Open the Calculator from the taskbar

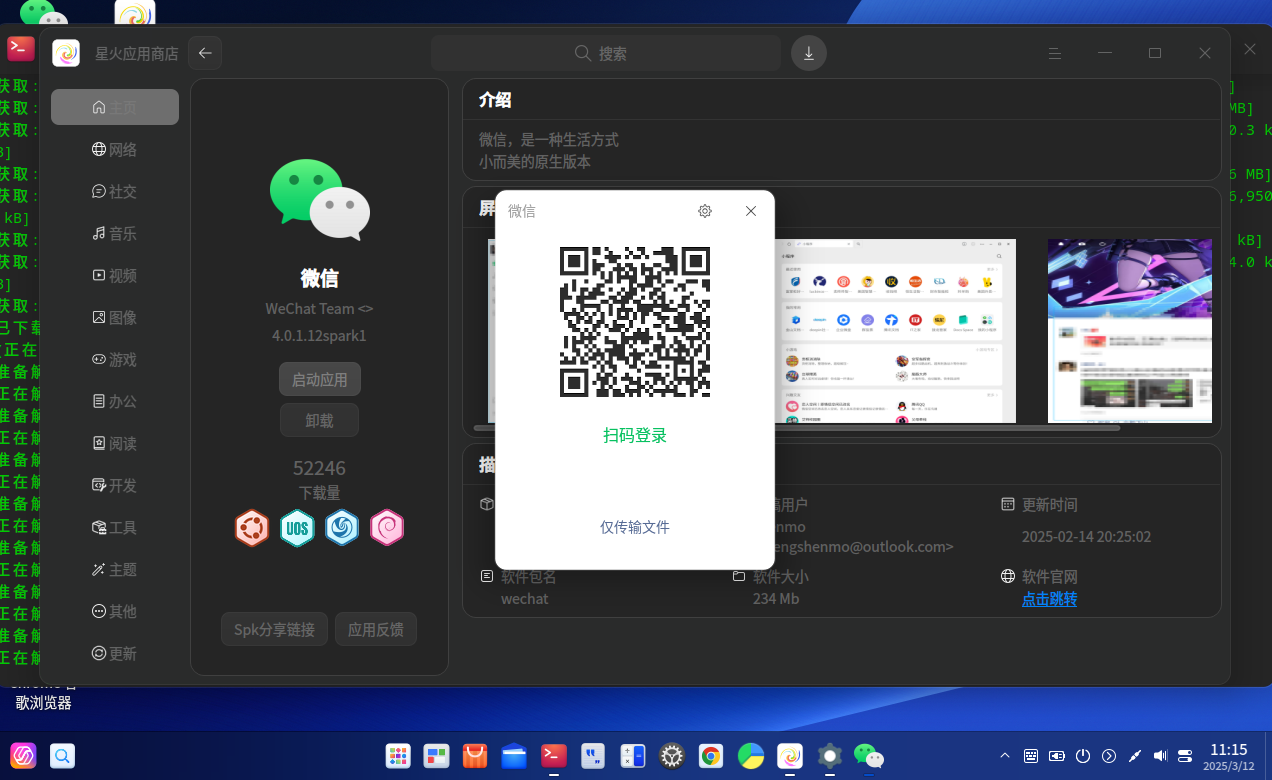click(x=633, y=756)
